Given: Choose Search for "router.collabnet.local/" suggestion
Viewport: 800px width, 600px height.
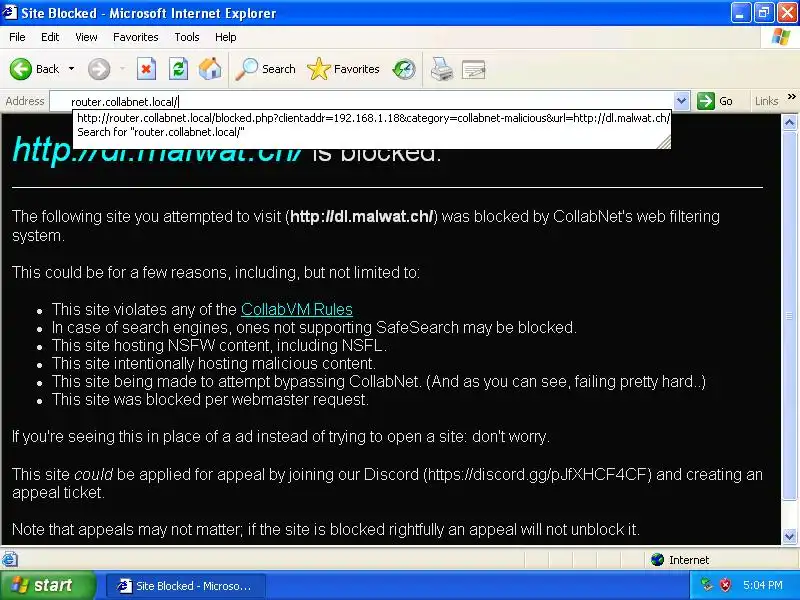Looking at the screenshot, I should [161, 132].
